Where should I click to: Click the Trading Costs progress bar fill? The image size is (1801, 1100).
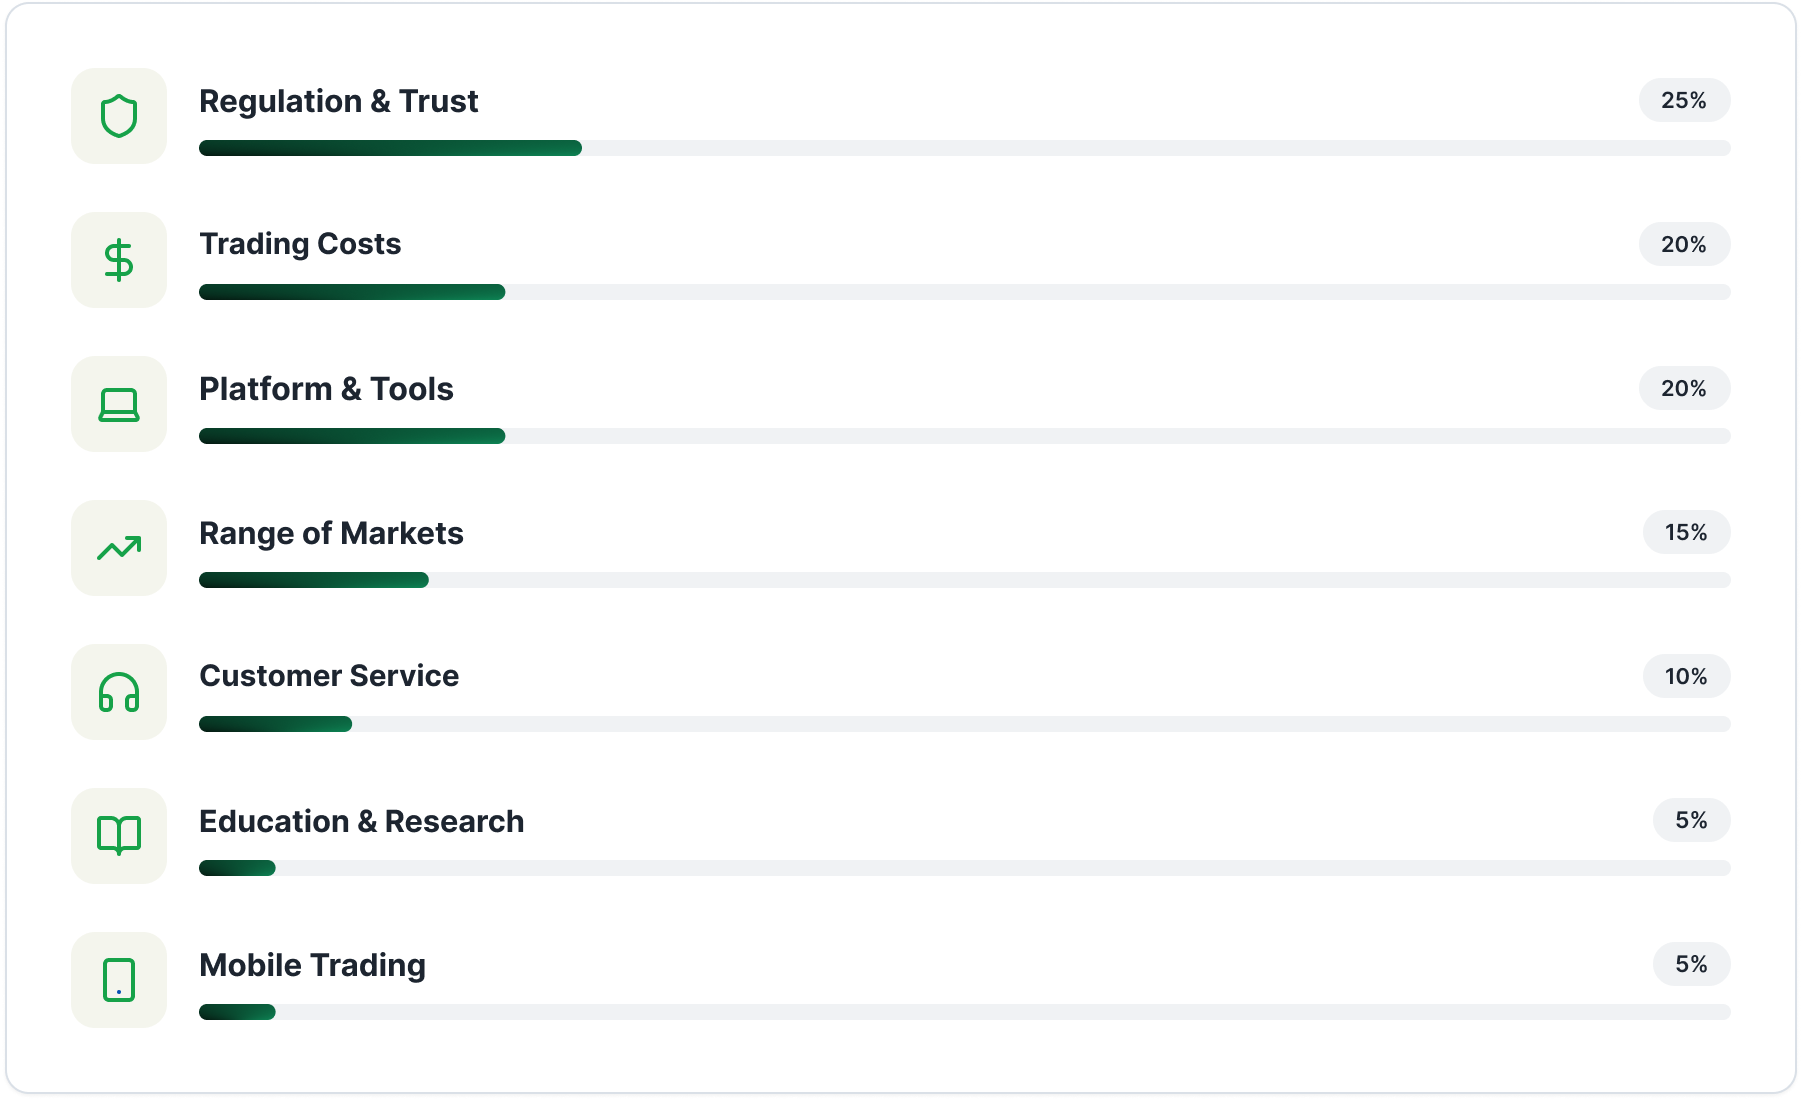[352, 292]
